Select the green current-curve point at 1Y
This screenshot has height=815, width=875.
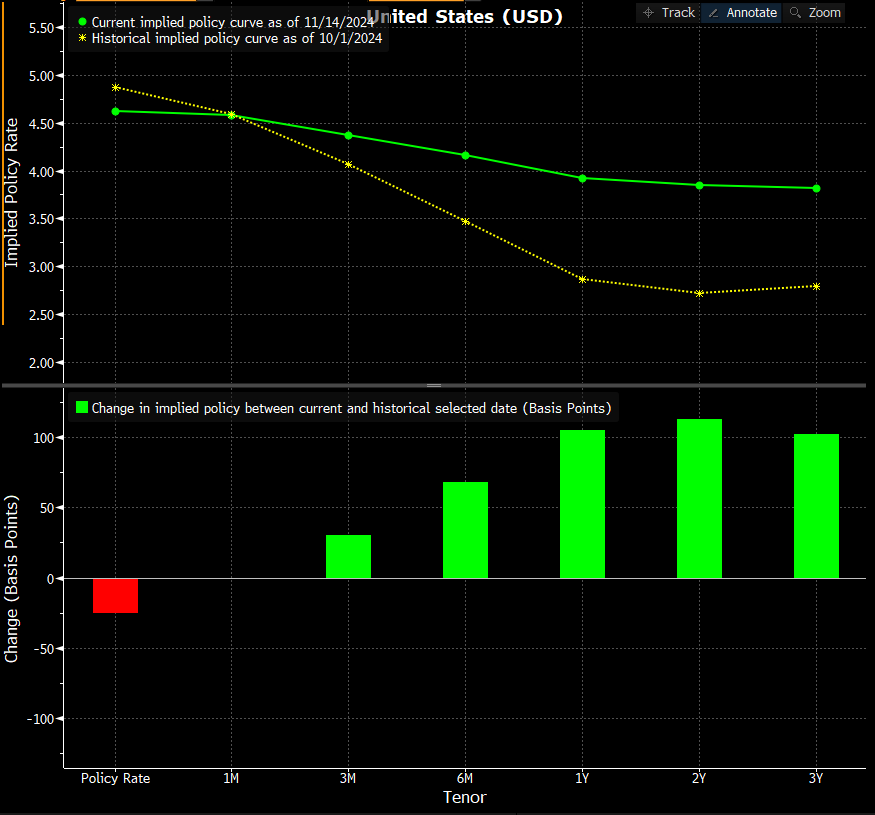click(x=583, y=179)
